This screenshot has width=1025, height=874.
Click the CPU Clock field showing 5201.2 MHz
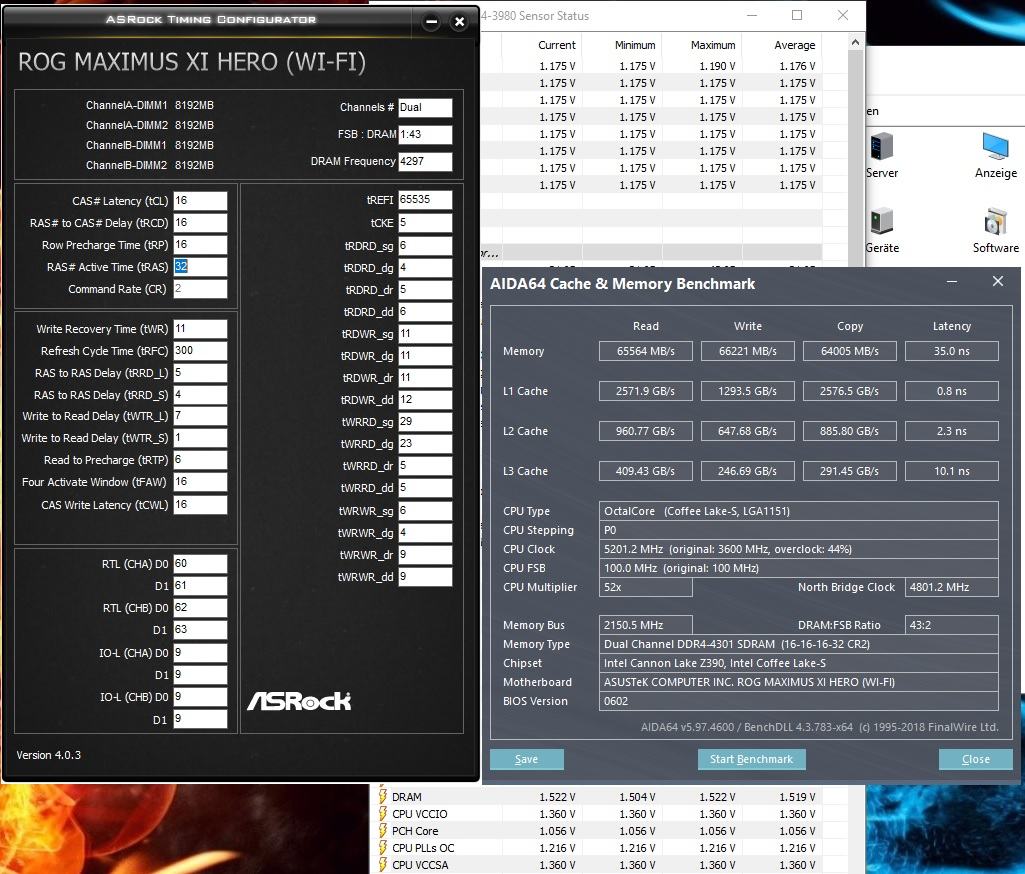(798, 549)
